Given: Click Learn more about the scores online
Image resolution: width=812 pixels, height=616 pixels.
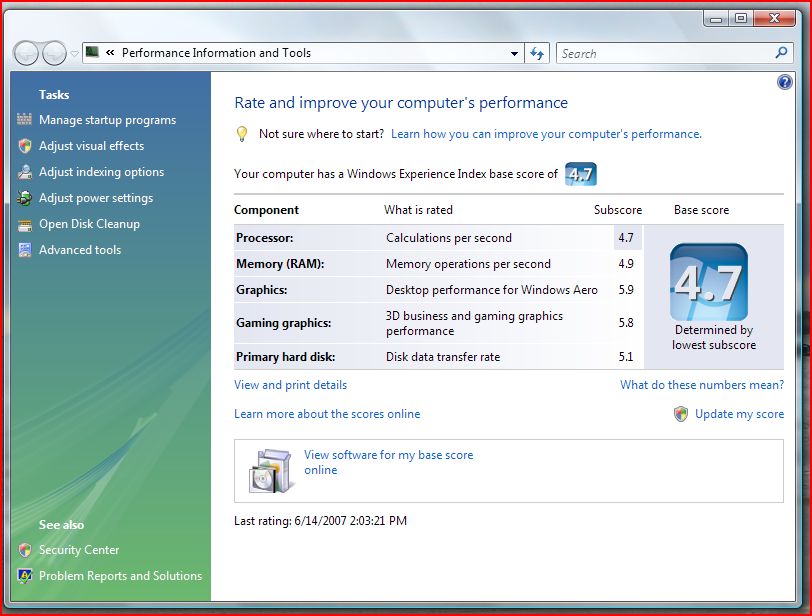Looking at the screenshot, I should (x=327, y=414).
